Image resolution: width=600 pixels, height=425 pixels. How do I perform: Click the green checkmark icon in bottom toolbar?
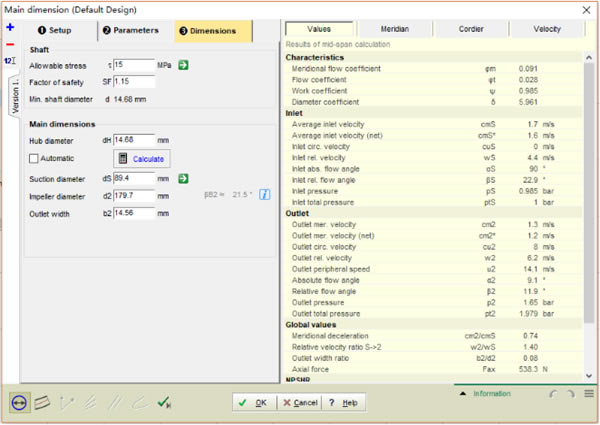pyautogui.click(x=164, y=402)
